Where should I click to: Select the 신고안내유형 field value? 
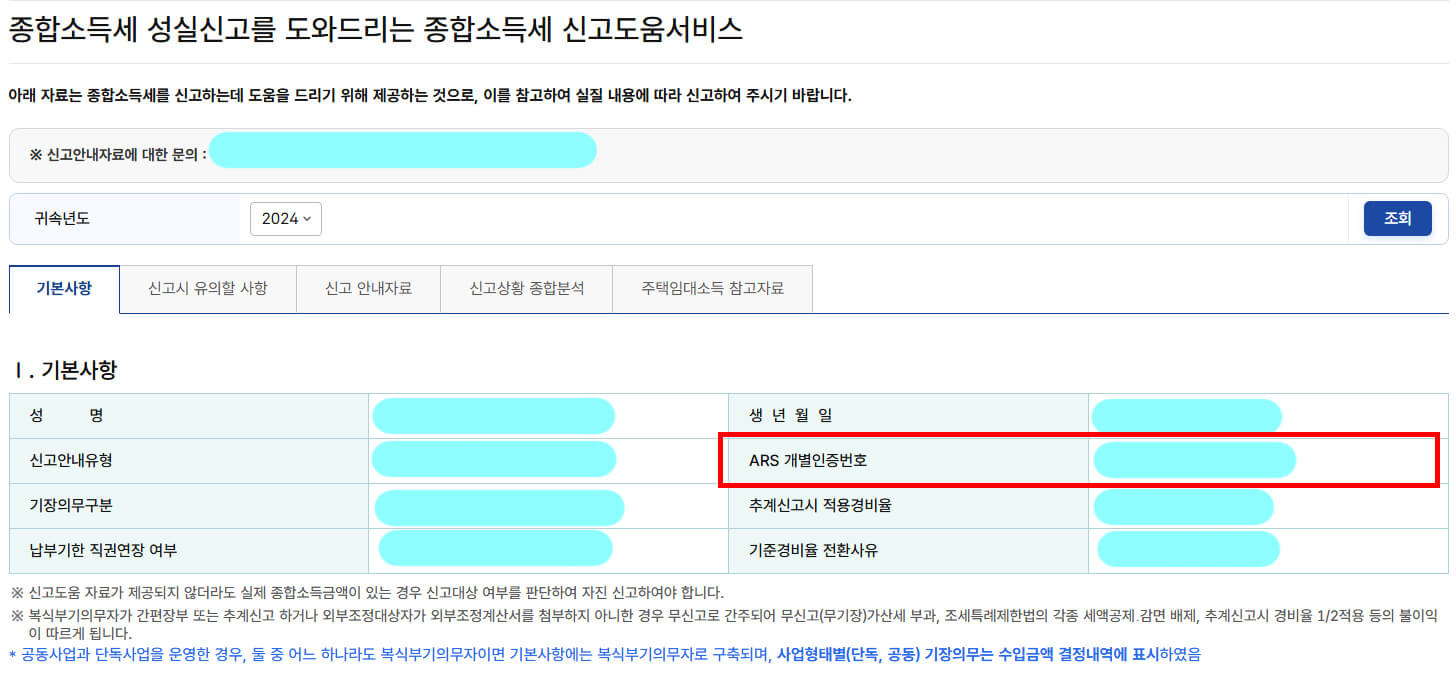point(494,460)
